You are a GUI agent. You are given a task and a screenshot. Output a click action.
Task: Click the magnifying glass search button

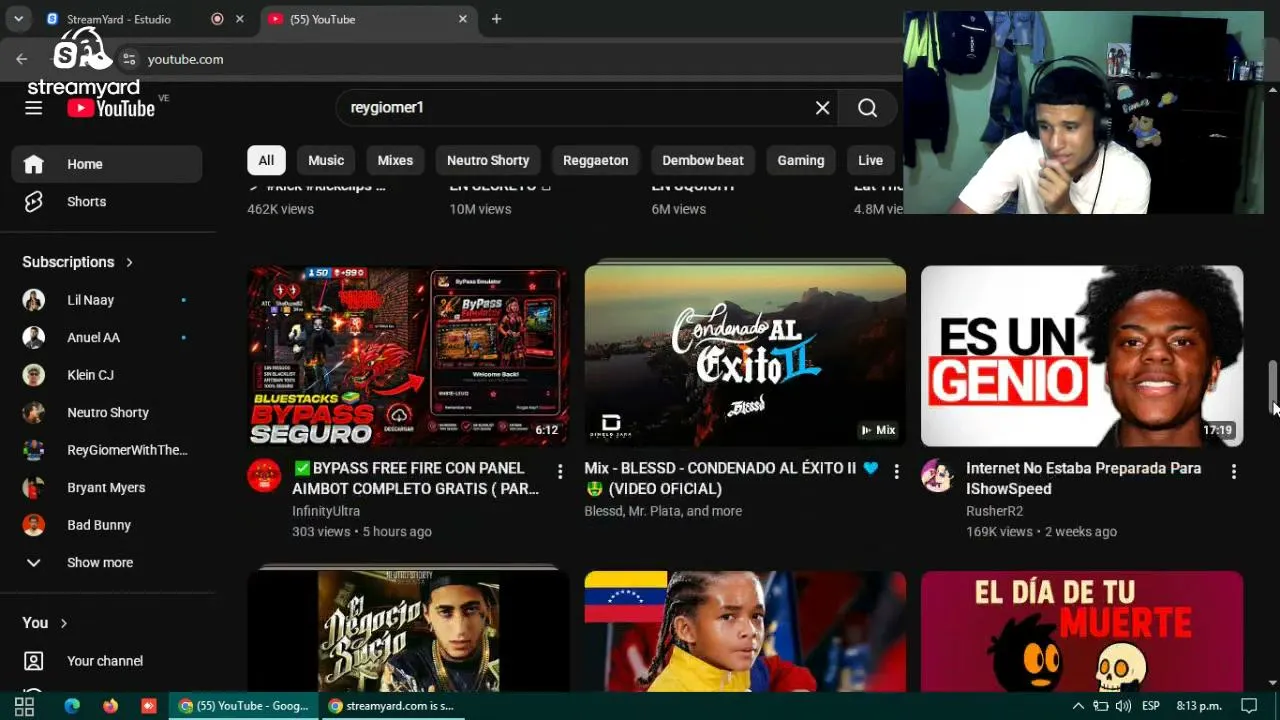pyautogui.click(x=867, y=108)
